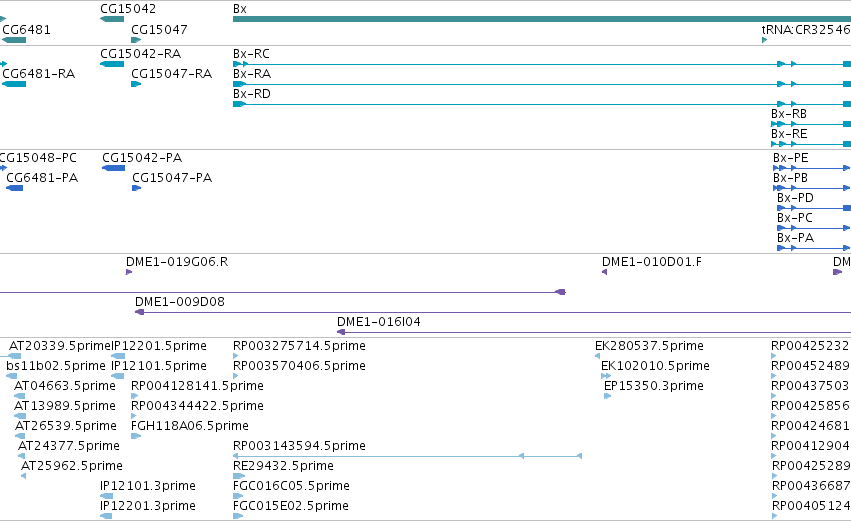Select EST RP004344422.5prime
Screen dimensions: 851x521
tap(197, 406)
